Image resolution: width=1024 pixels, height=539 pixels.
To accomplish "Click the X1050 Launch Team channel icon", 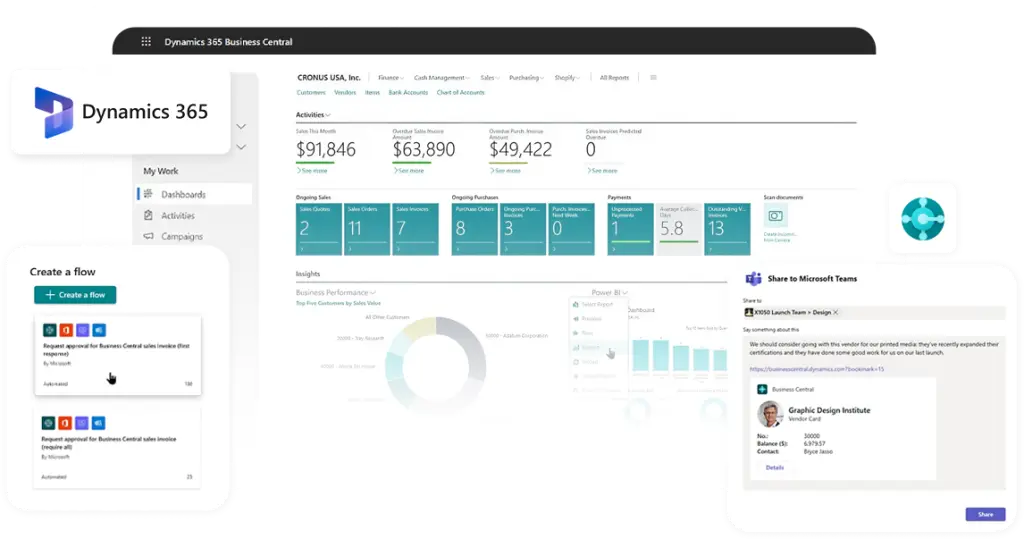I will (x=748, y=312).
